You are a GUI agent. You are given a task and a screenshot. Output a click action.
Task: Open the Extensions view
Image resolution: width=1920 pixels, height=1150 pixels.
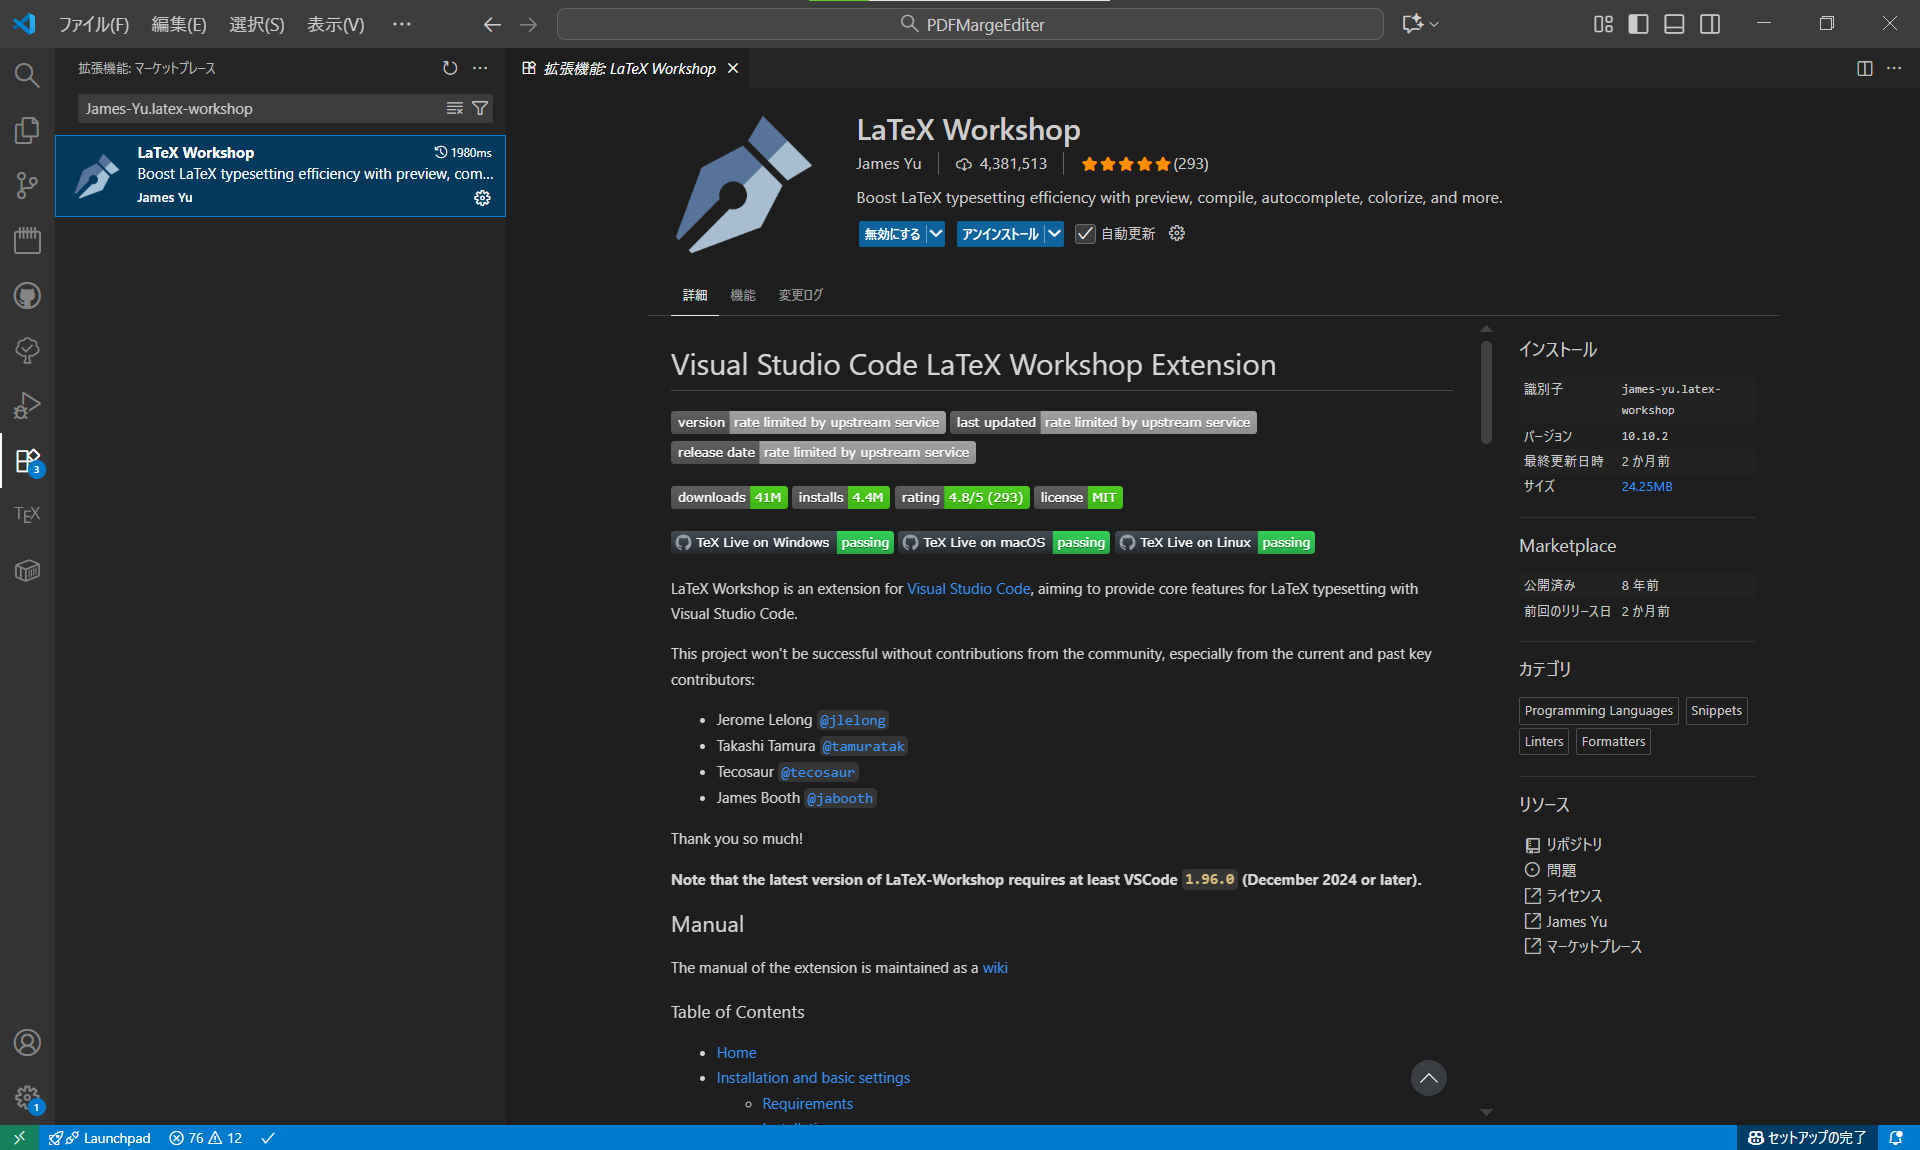coord(27,460)
